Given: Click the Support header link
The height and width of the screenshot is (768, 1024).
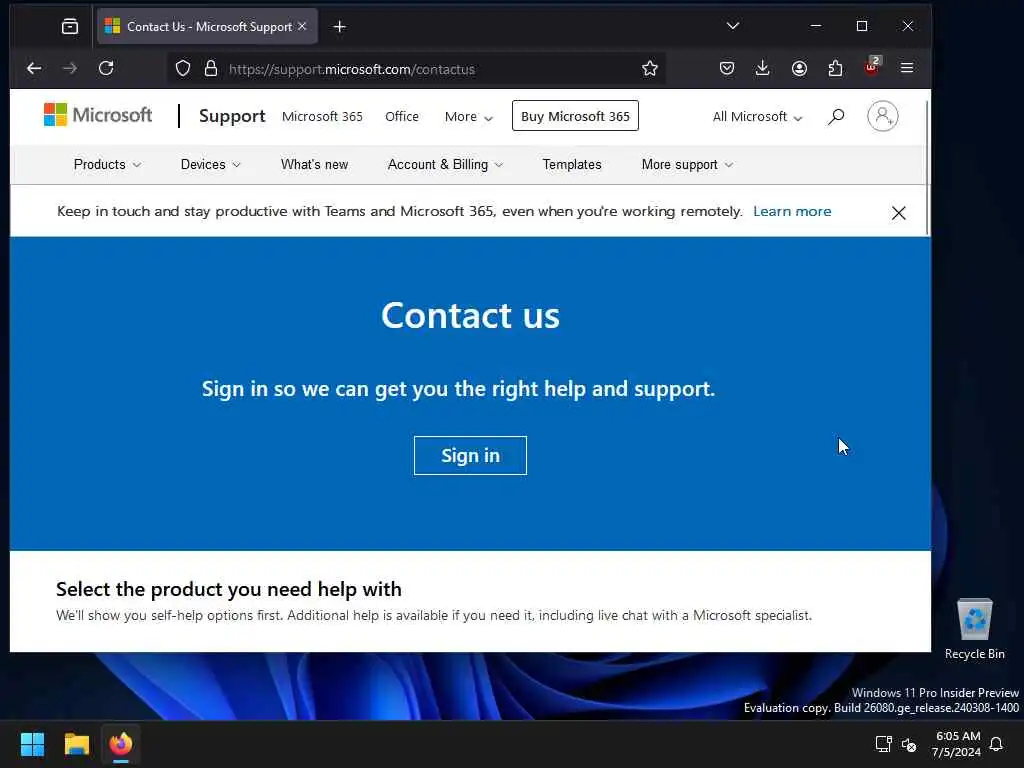Looking at the screenshot, I should (232, 116).
